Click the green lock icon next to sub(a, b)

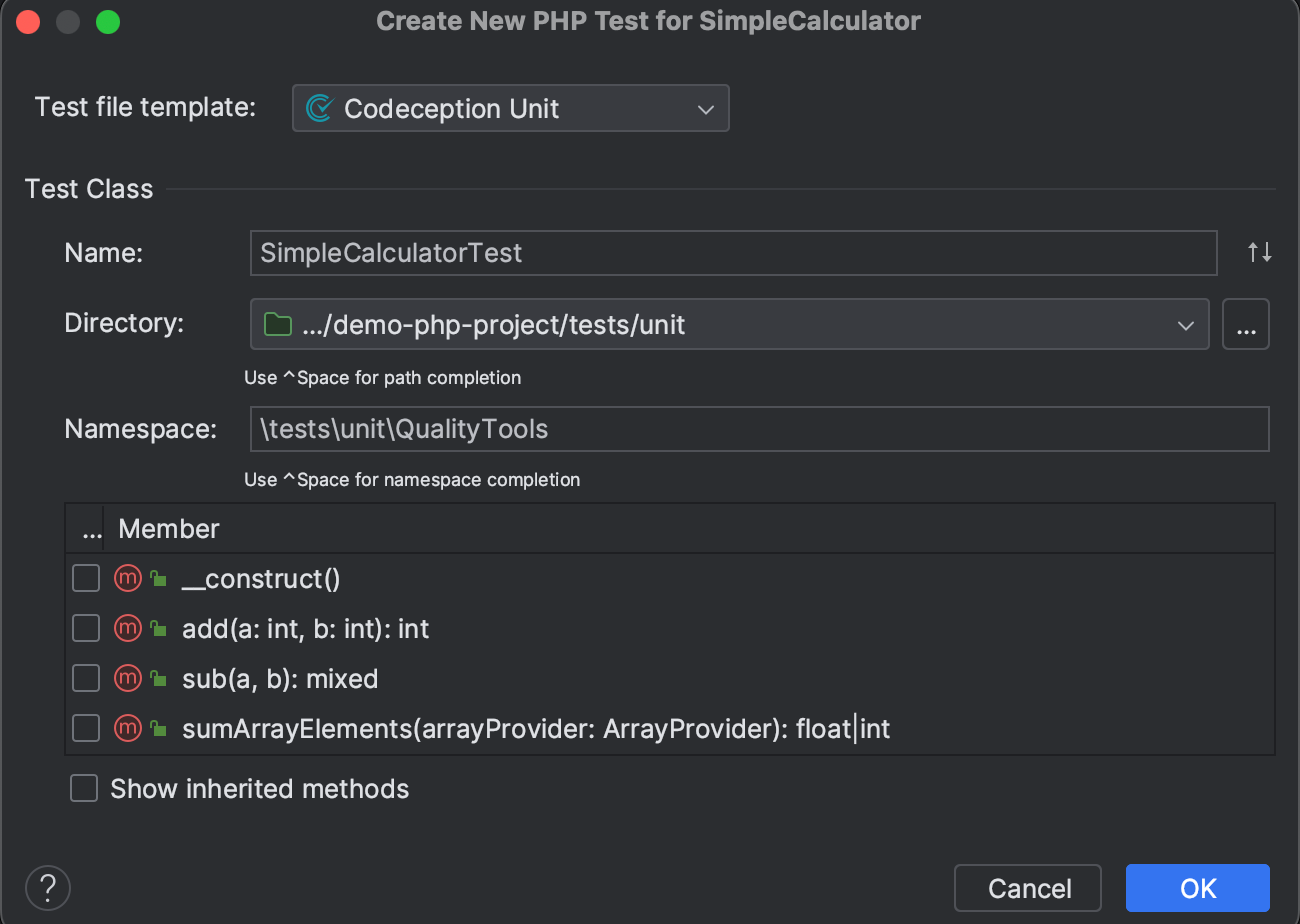coord(157,678)
